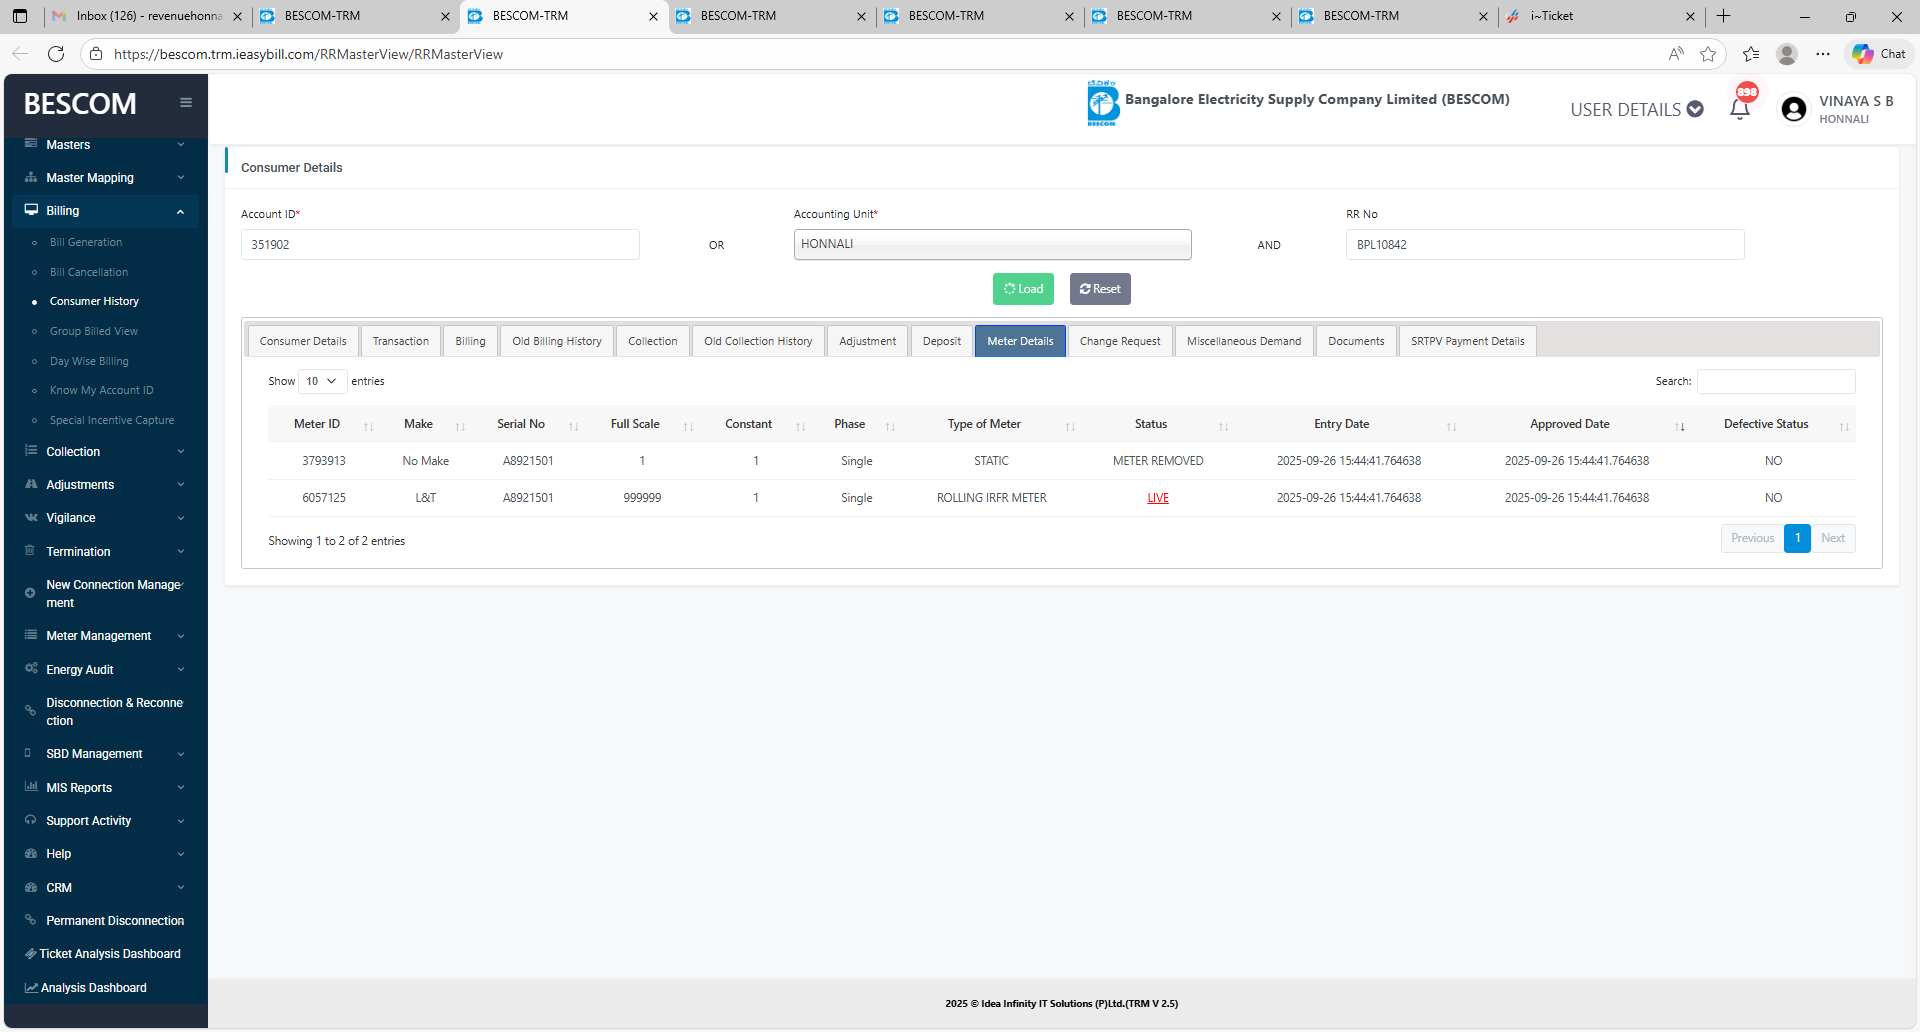Expand the USER DETAILS dropdown
This screenshot has width=1920, height=1032.
coord(1636,110)
